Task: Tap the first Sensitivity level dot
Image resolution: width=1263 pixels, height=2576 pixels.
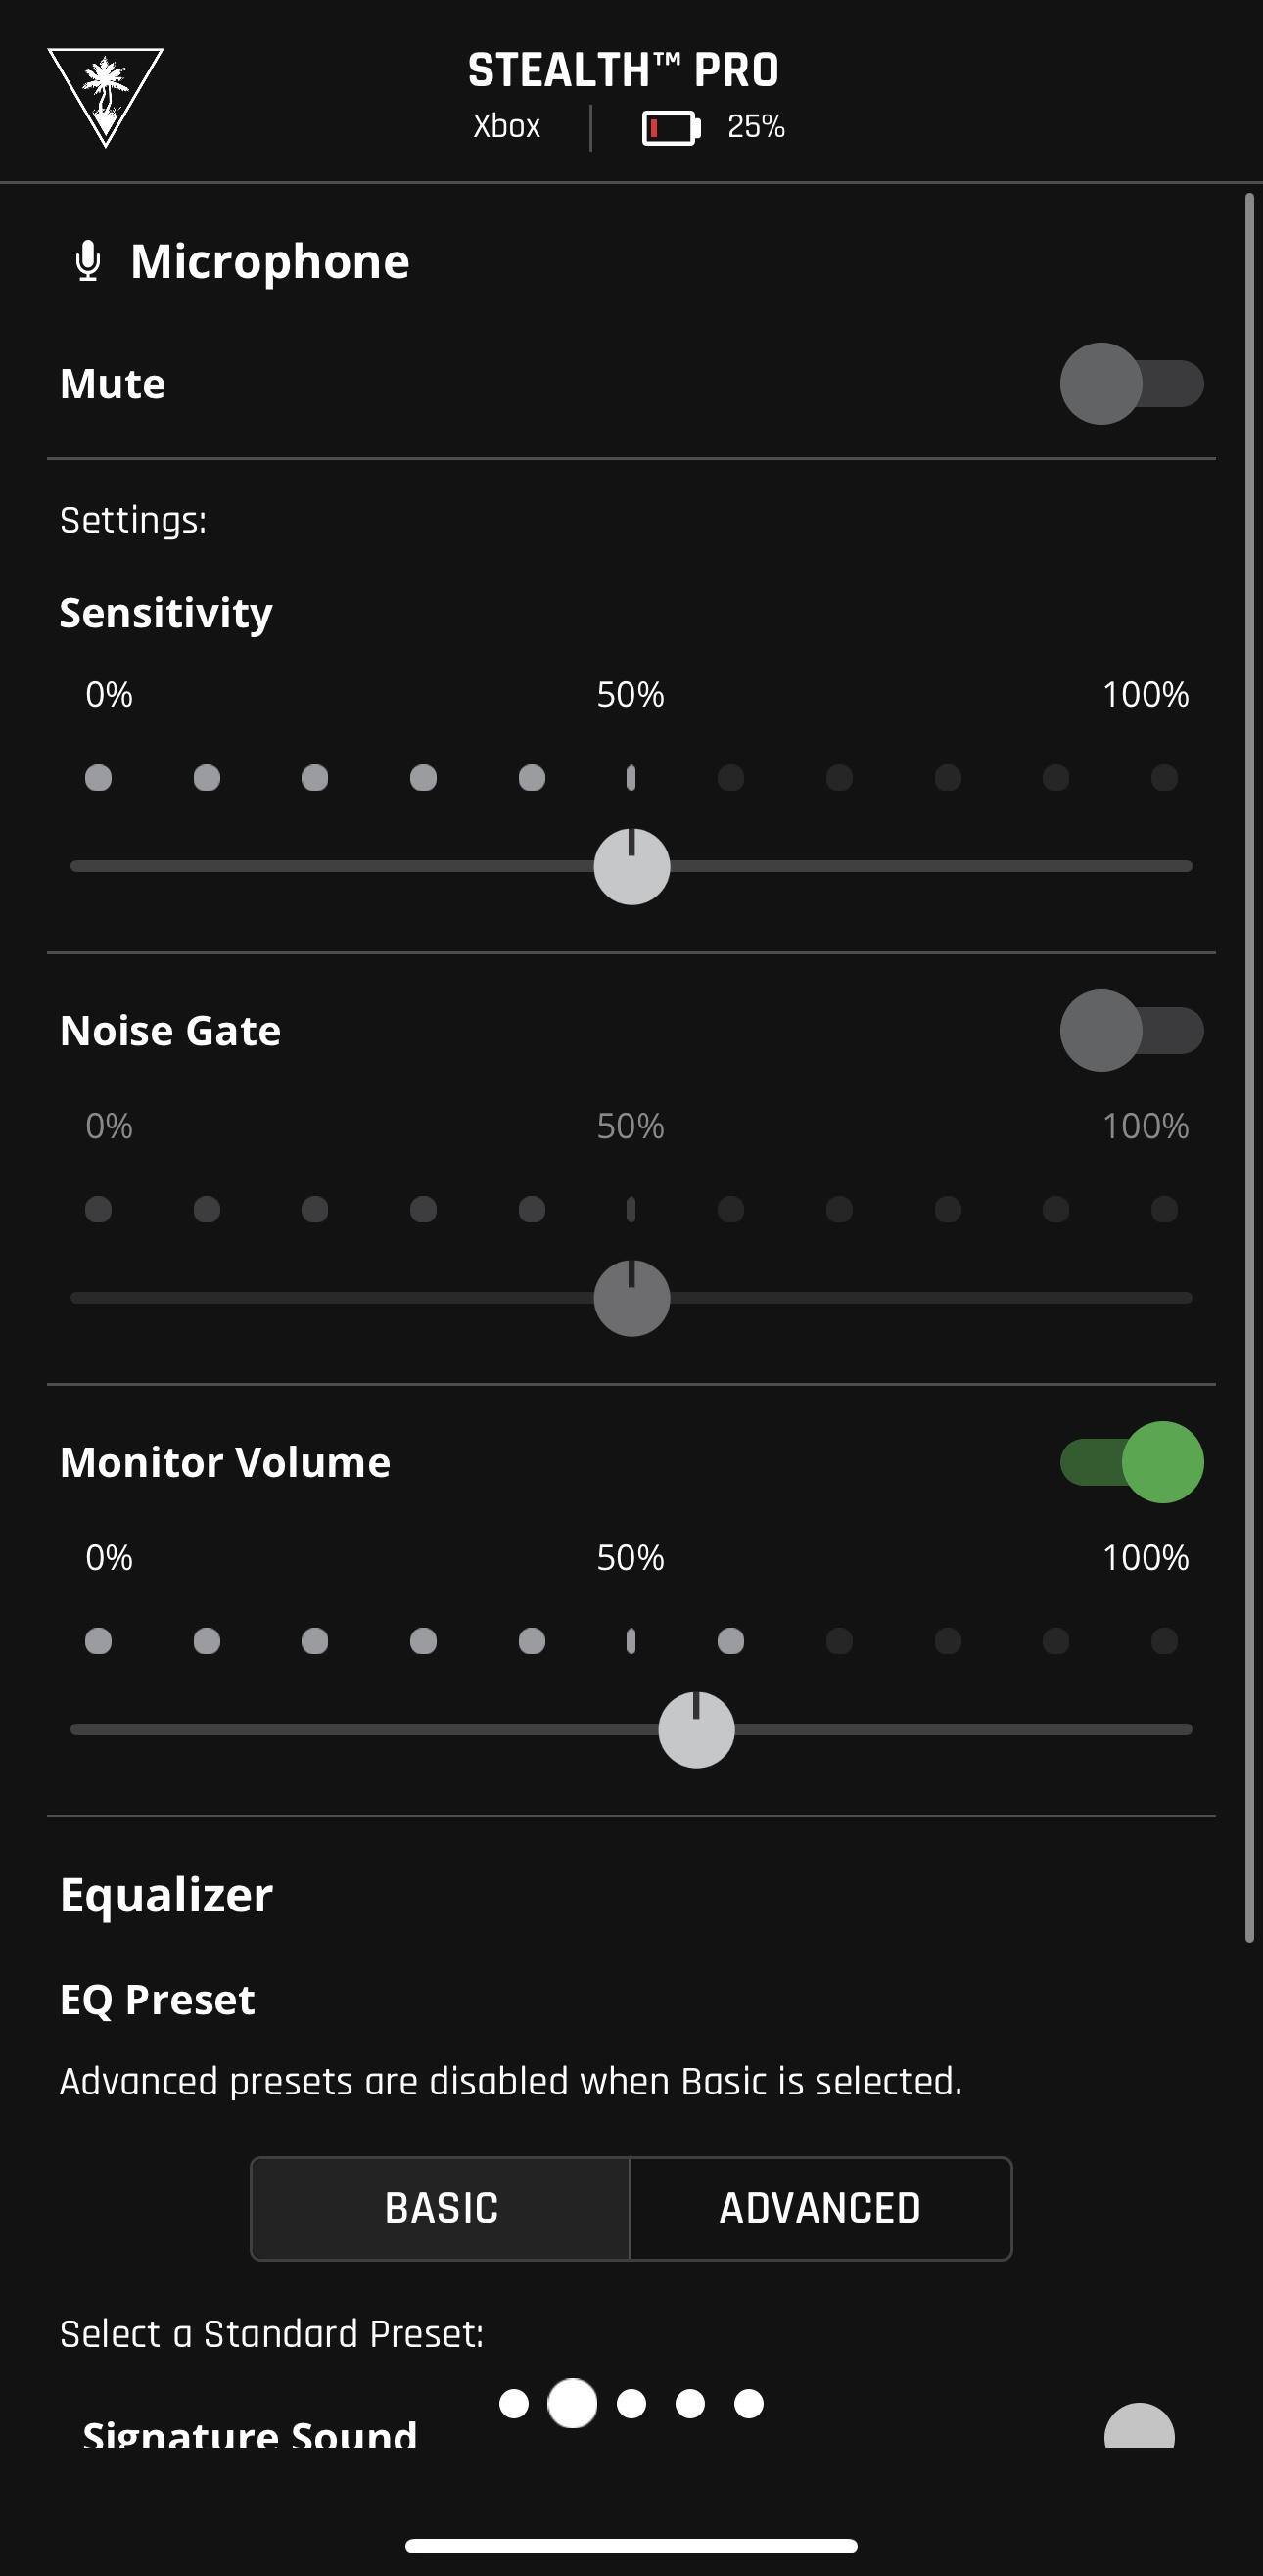Action: tap(98, 778)
